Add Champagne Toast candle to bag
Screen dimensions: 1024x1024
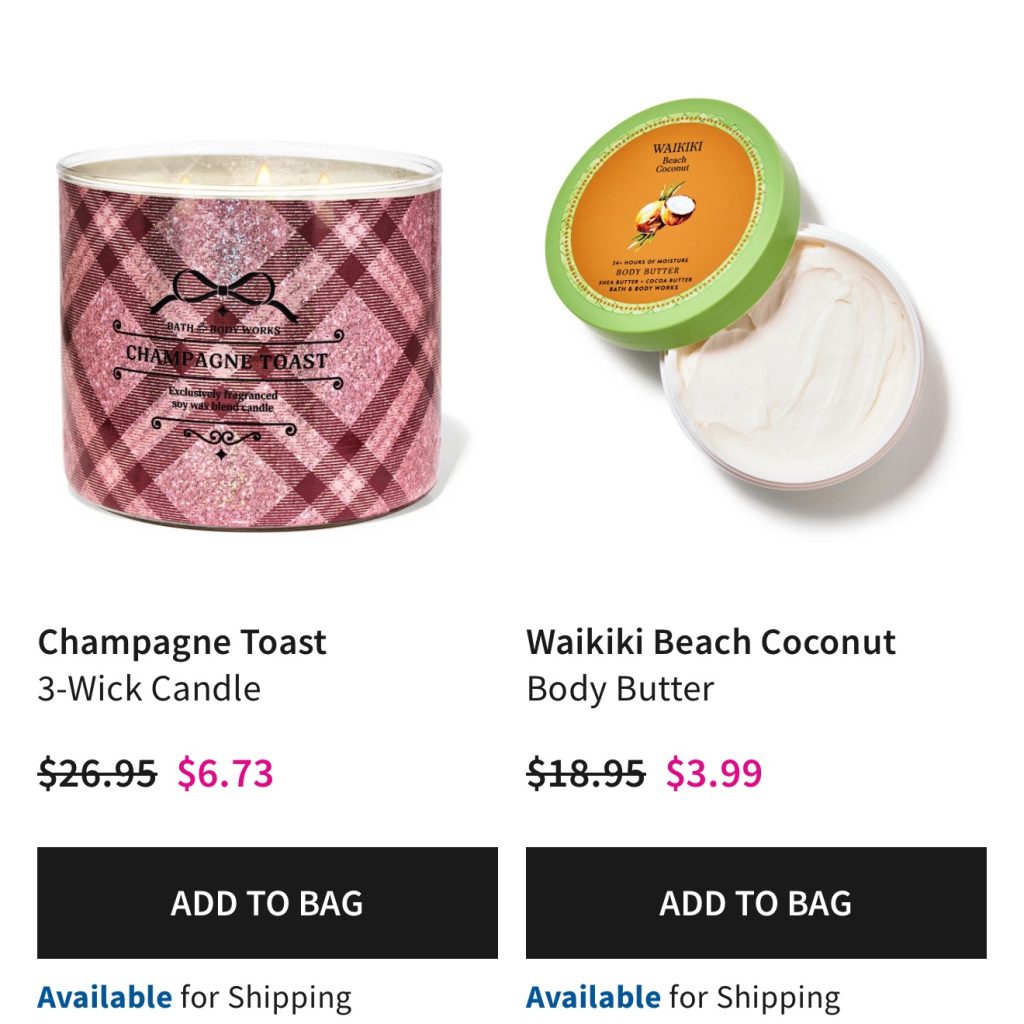point(267,903)
